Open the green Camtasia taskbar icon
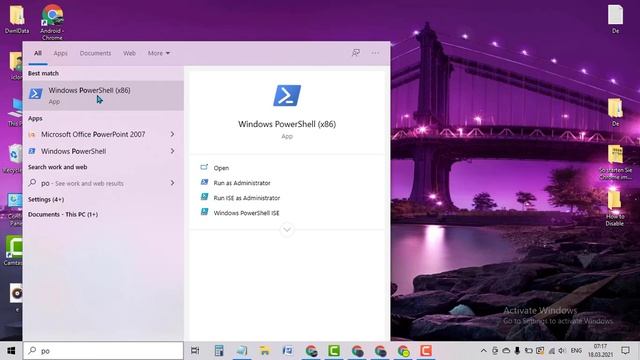640x360 pixels. point(334,351)
